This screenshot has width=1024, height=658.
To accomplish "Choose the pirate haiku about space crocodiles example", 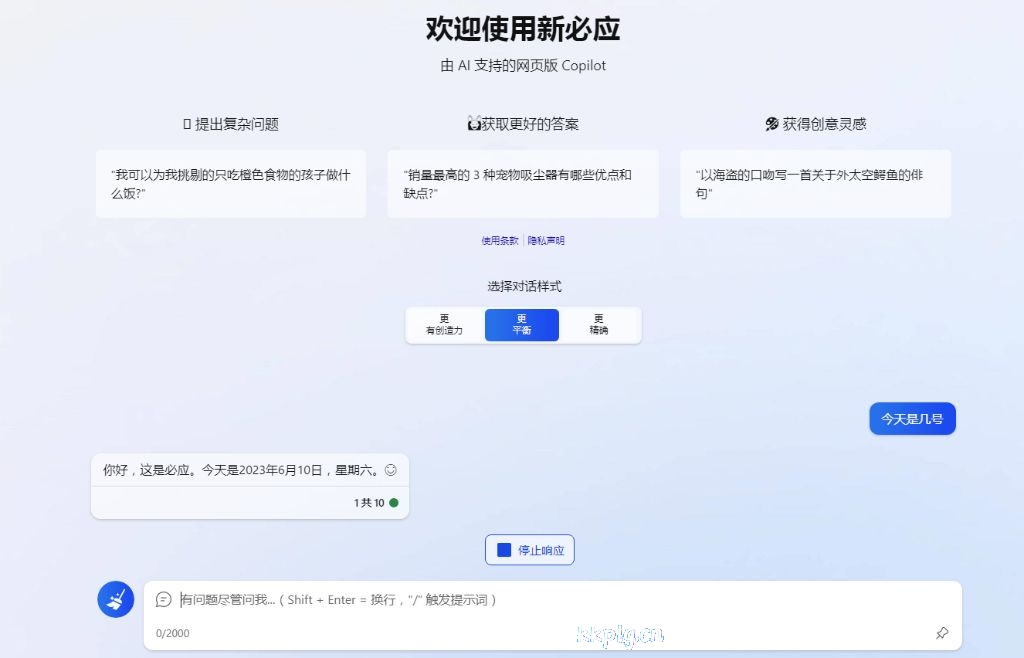I will [816, 183].
